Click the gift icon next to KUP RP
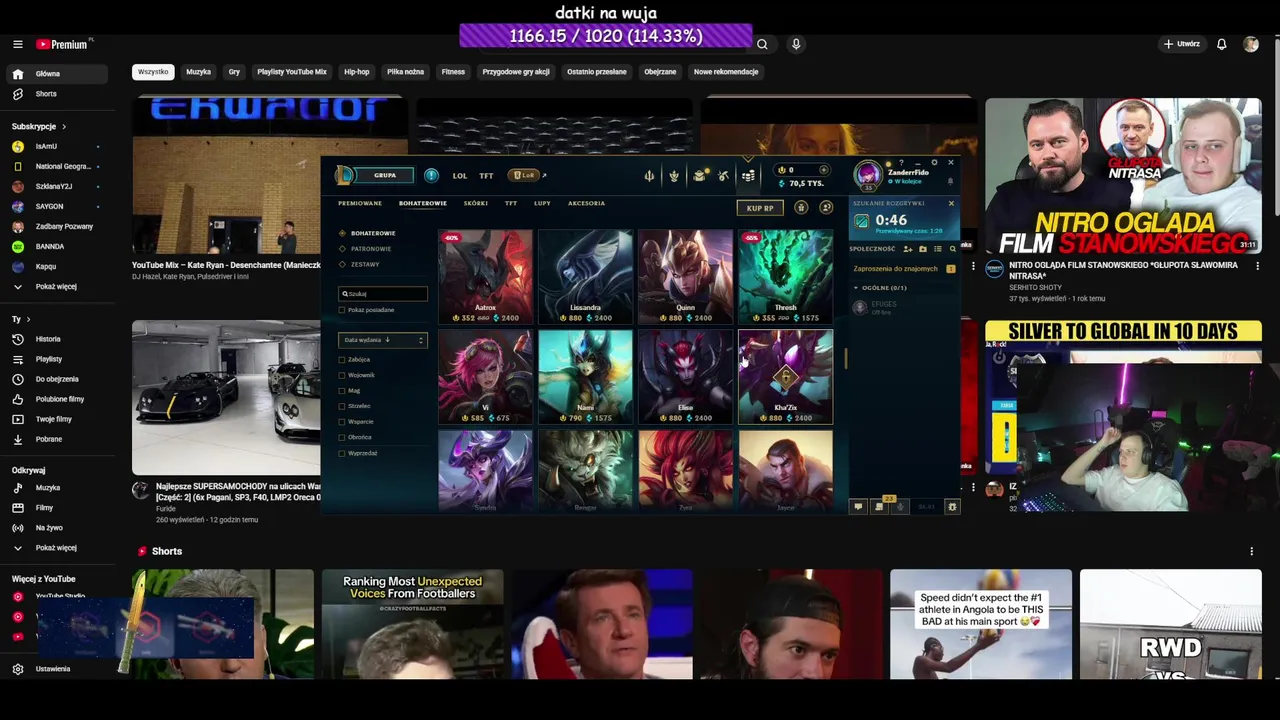Viewport: 1280px width, 720px height. 801,207
